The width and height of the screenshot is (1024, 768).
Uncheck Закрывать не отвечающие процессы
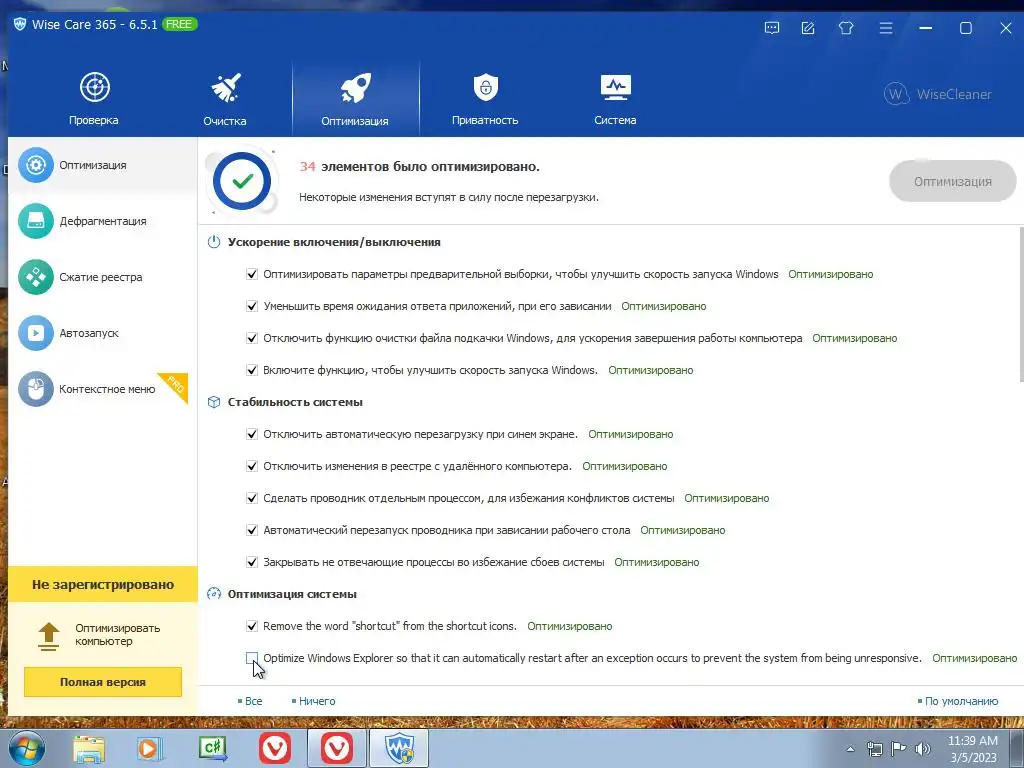pos(252,562)
